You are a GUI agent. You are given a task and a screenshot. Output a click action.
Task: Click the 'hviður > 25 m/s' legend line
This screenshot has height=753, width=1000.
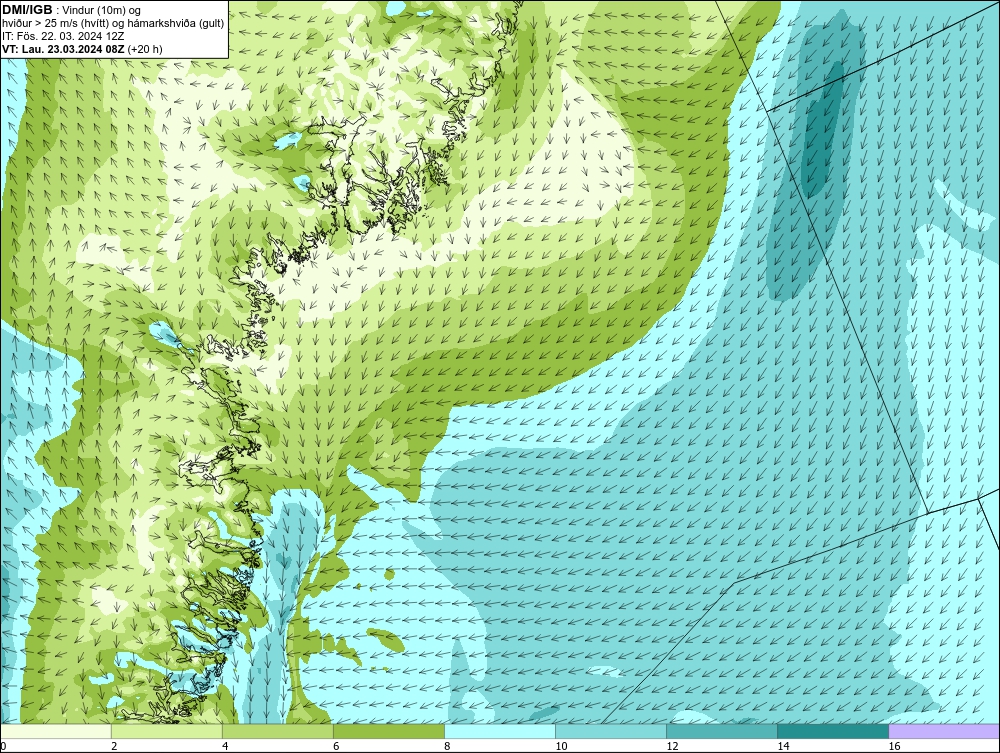click(113, 23)
